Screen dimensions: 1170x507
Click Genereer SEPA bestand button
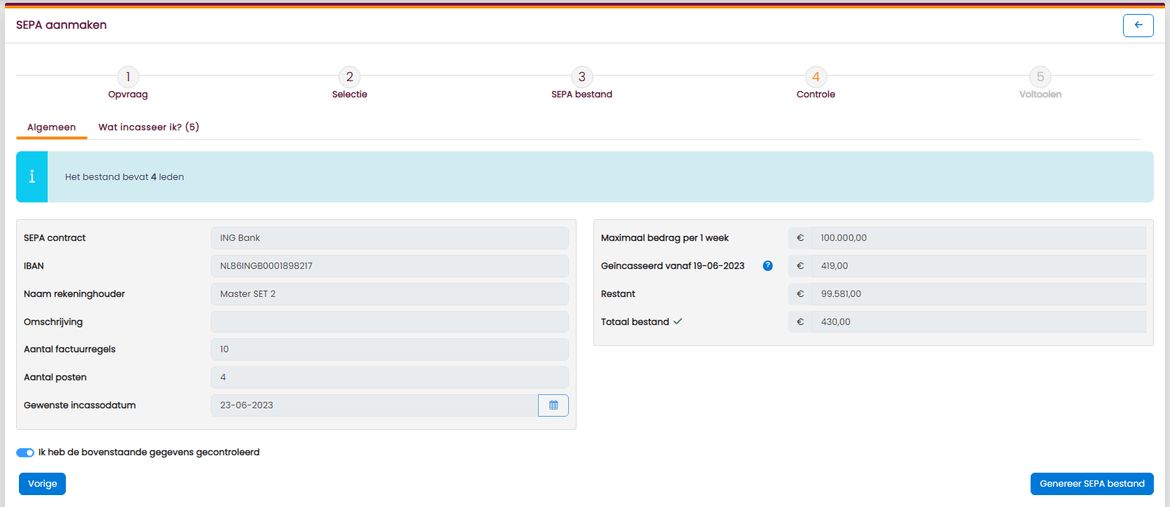coord(1092,484)
